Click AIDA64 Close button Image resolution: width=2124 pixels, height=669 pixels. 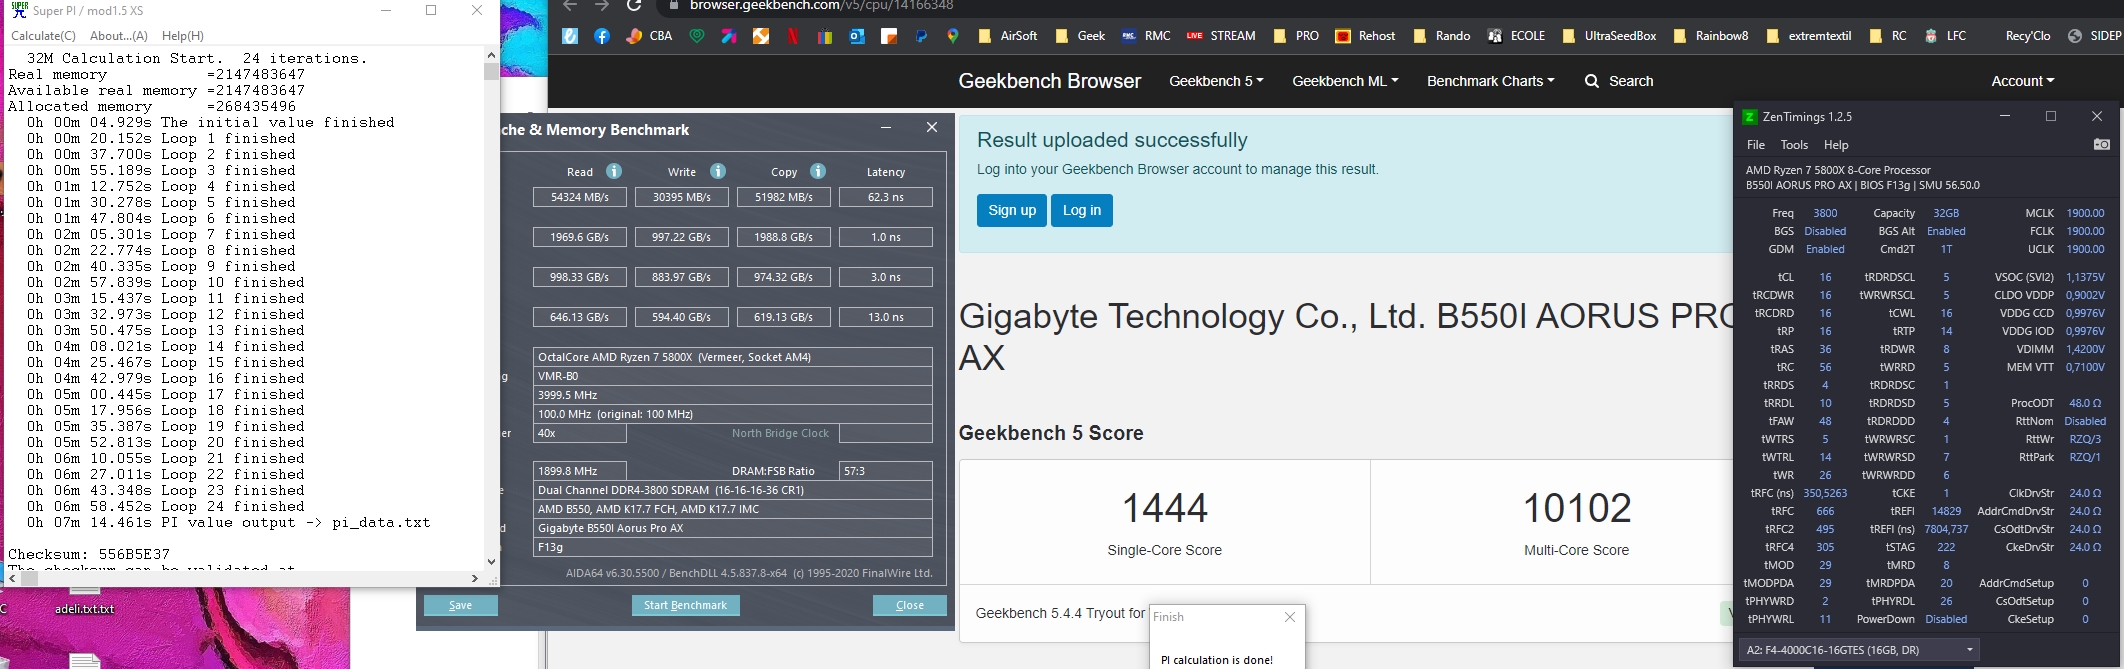coord(910,605)
